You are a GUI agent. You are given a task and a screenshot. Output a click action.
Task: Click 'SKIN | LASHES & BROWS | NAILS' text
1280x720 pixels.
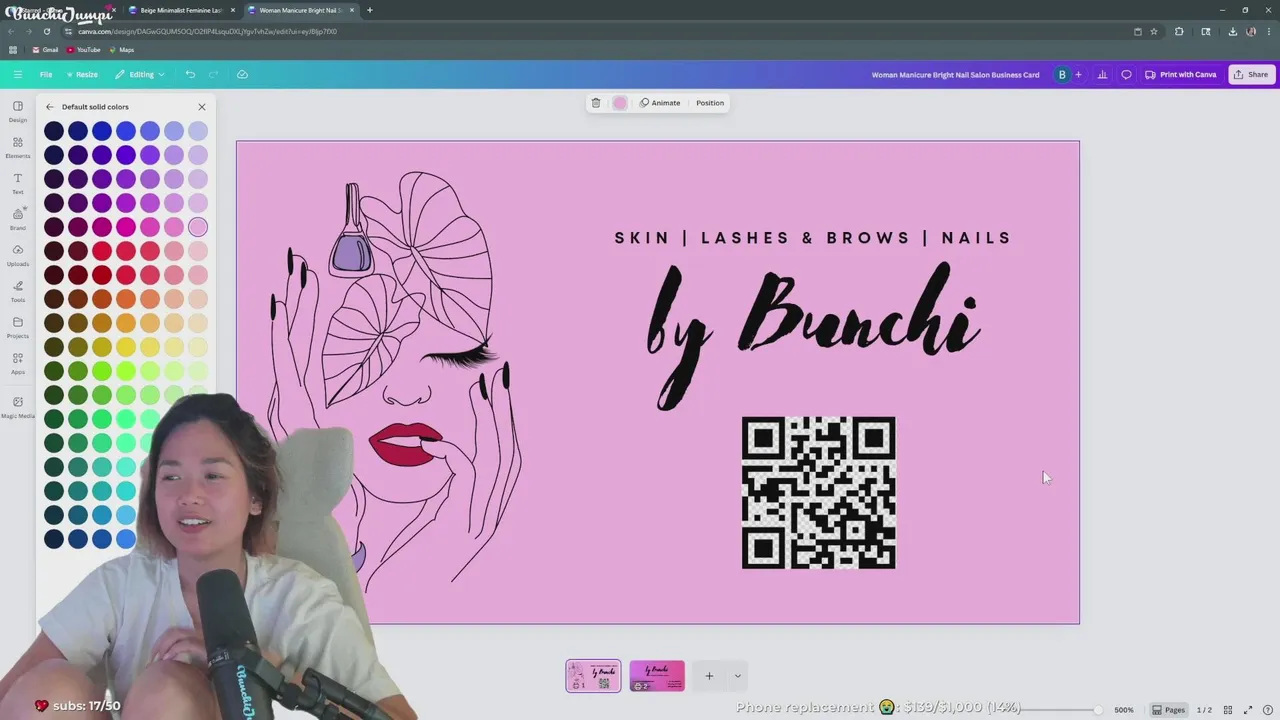[x=812, y=238]
